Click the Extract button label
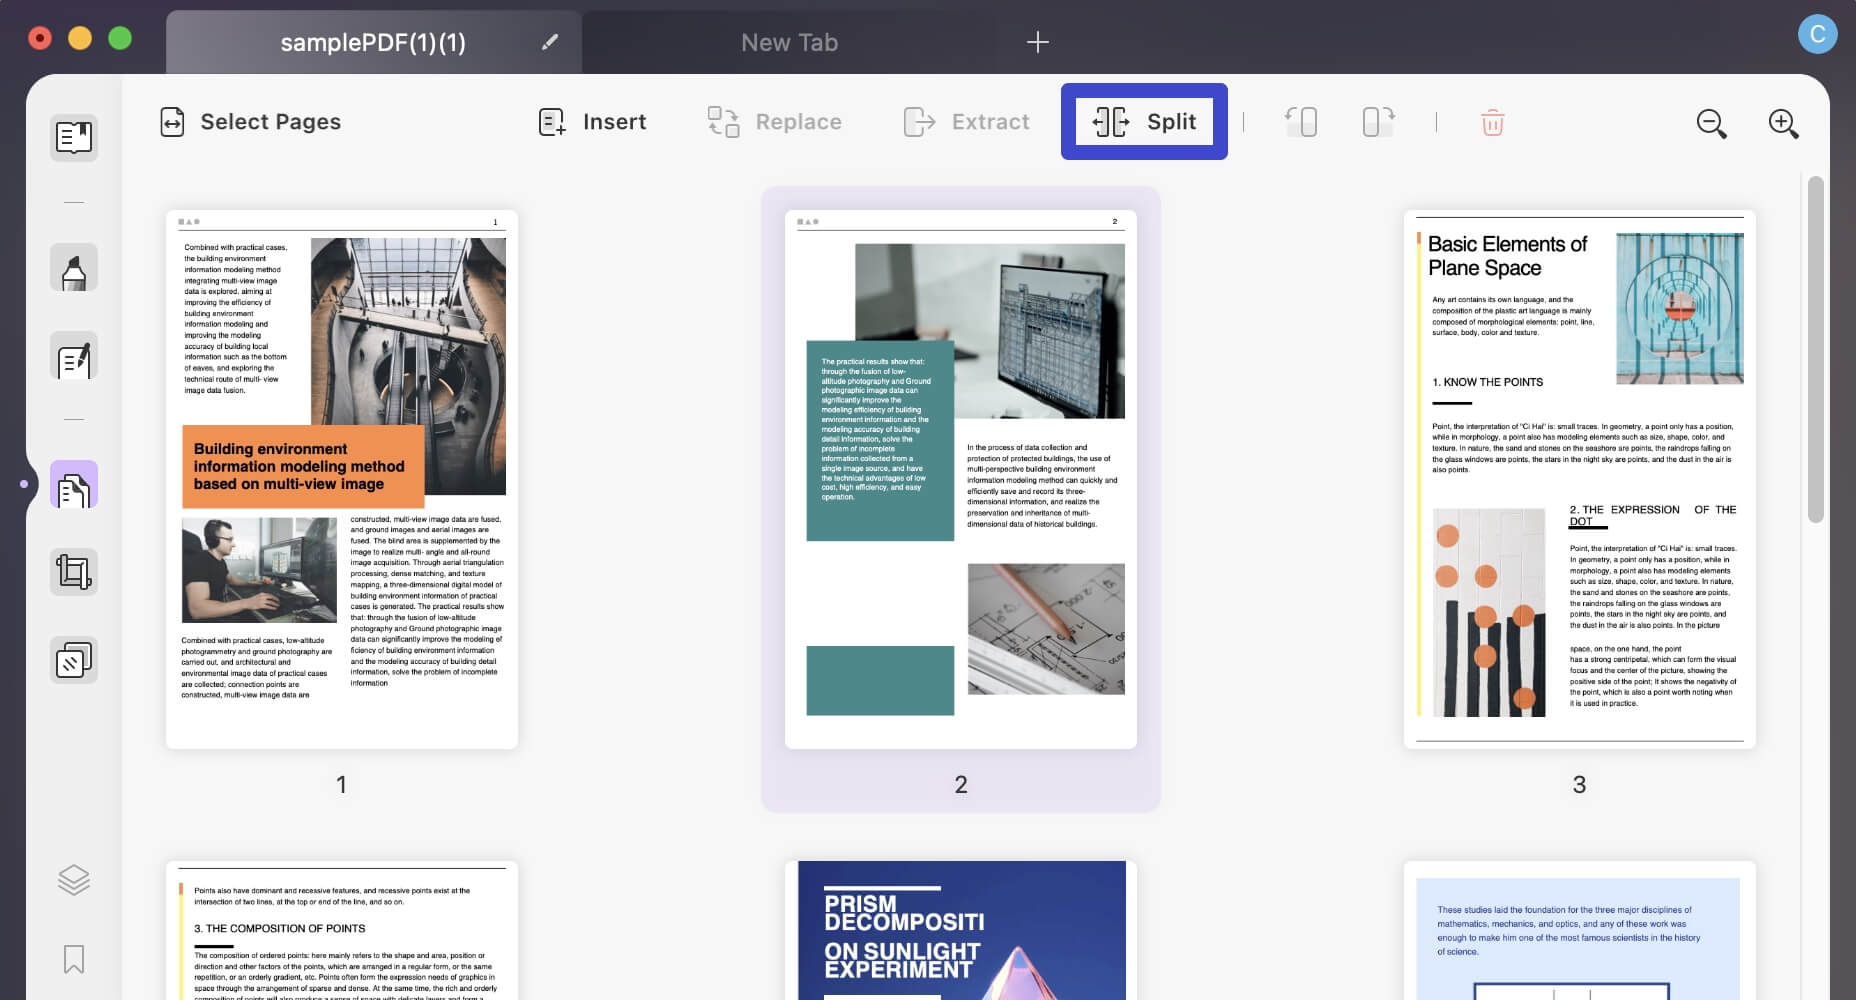 tap(990, 122)
